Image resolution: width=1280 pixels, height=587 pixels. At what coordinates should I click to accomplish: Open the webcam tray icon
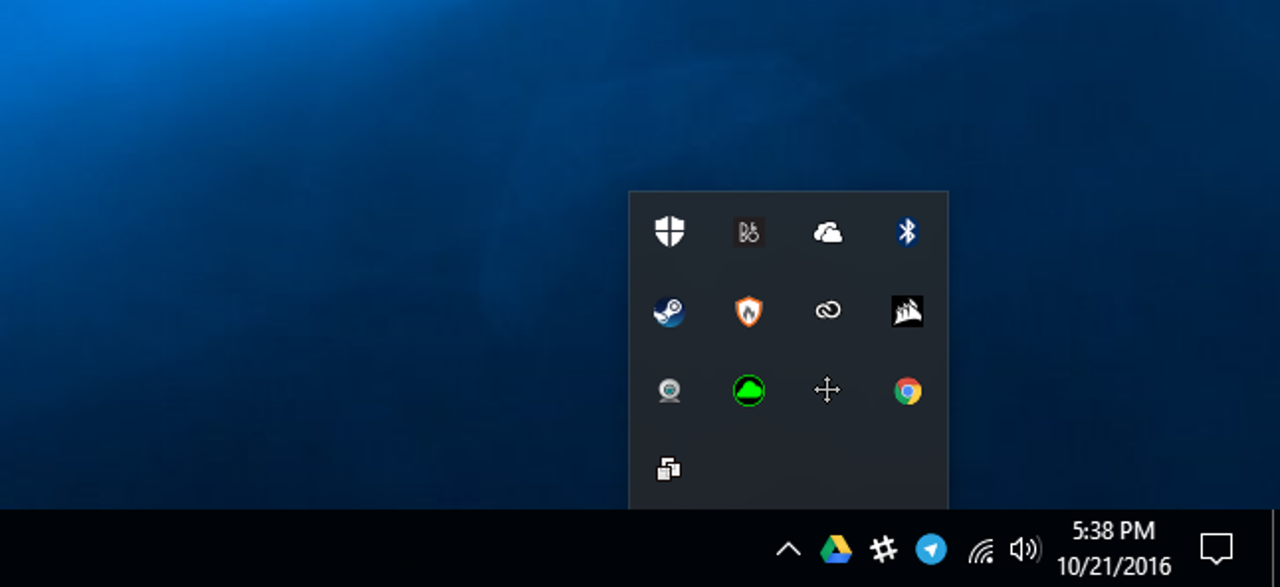tap(669, 390)
